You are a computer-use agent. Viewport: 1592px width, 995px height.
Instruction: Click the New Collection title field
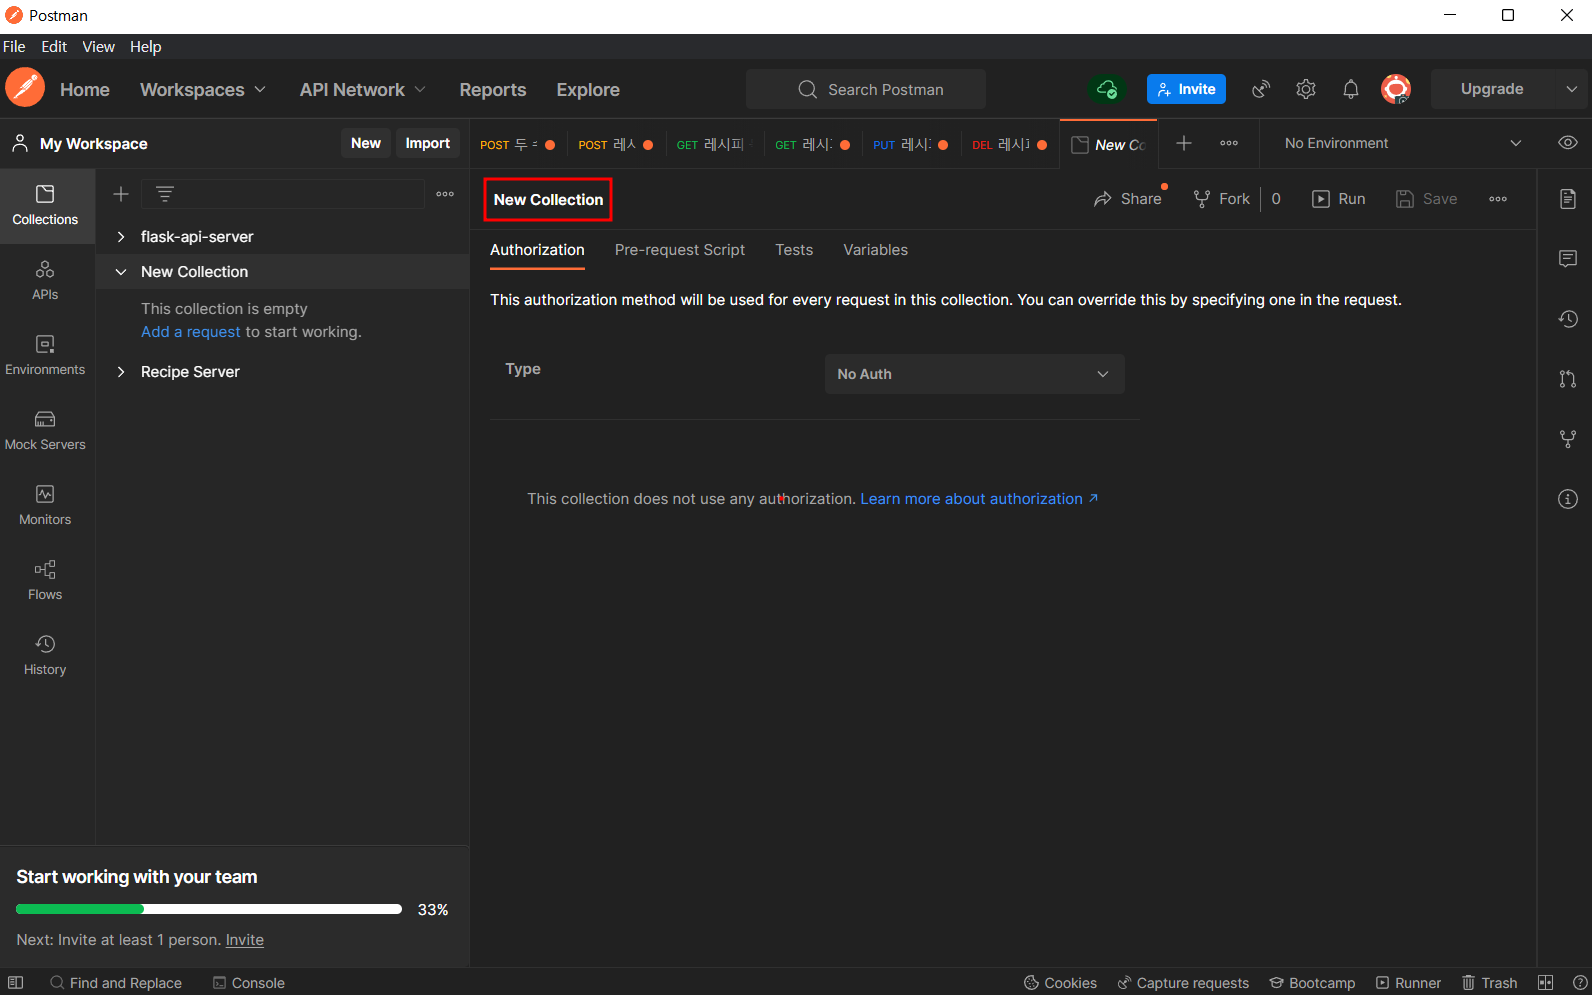tap(548, 200)
